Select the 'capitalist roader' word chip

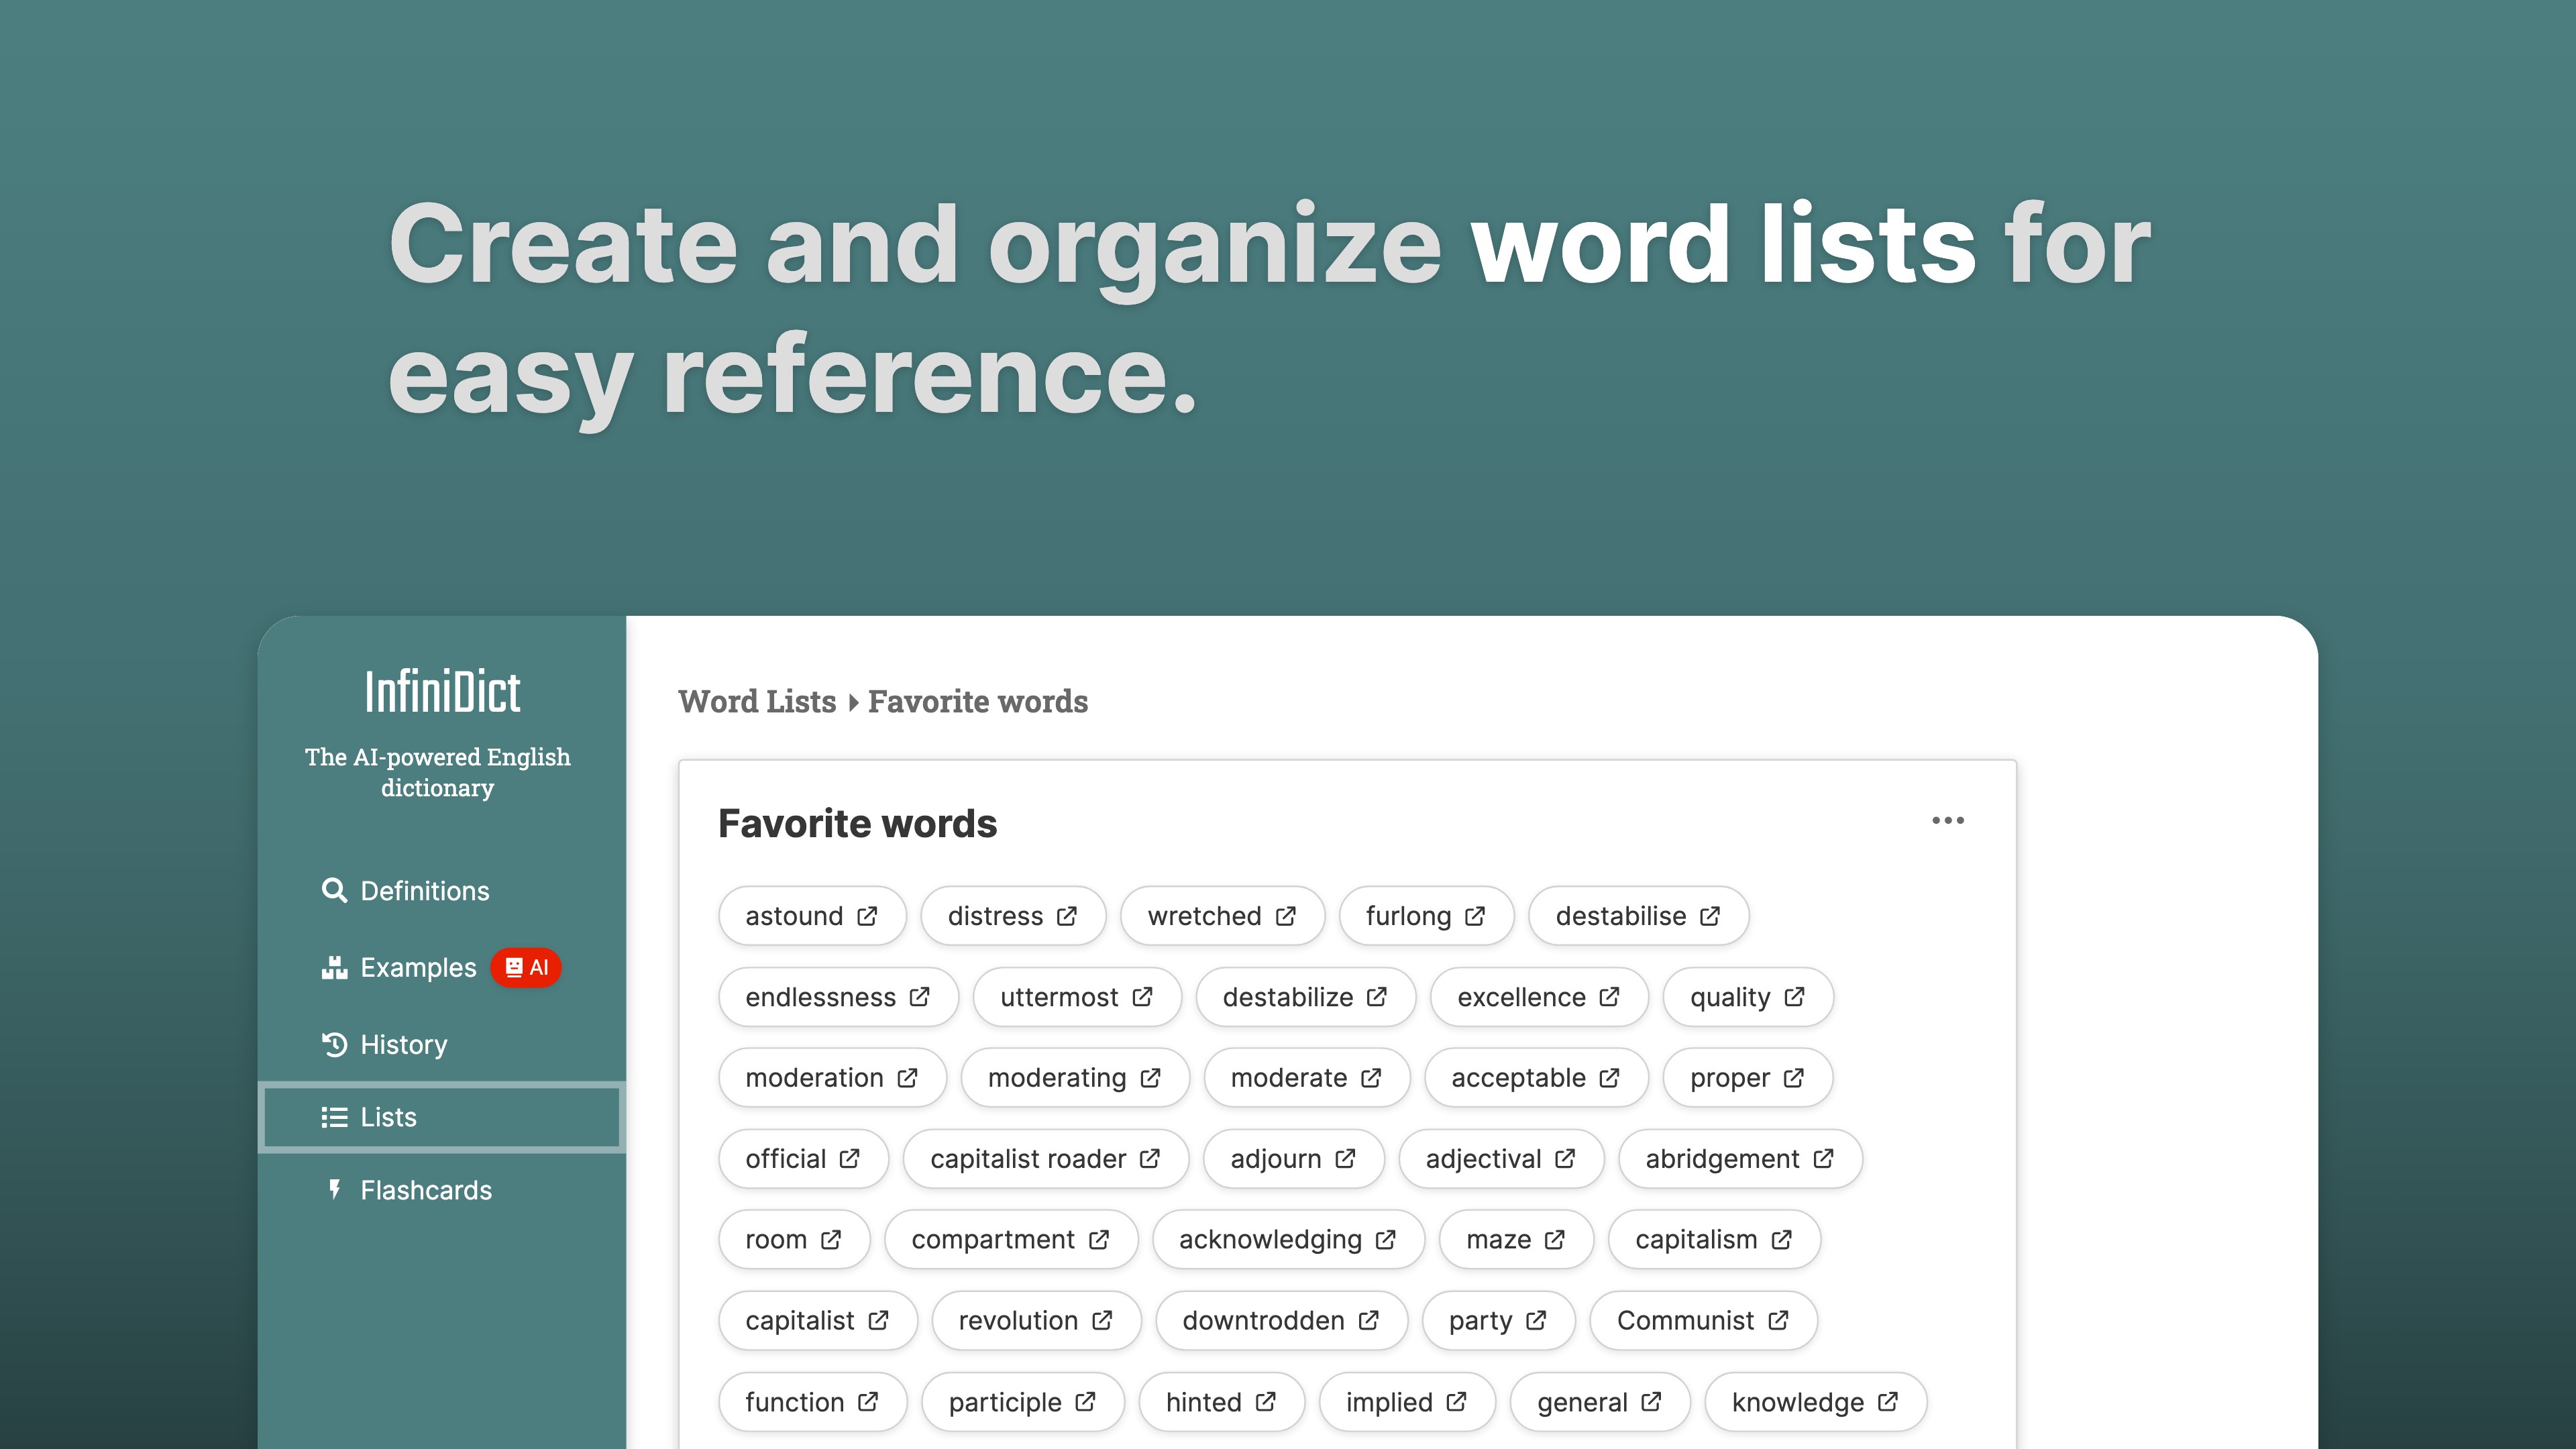[1027, 1159]
